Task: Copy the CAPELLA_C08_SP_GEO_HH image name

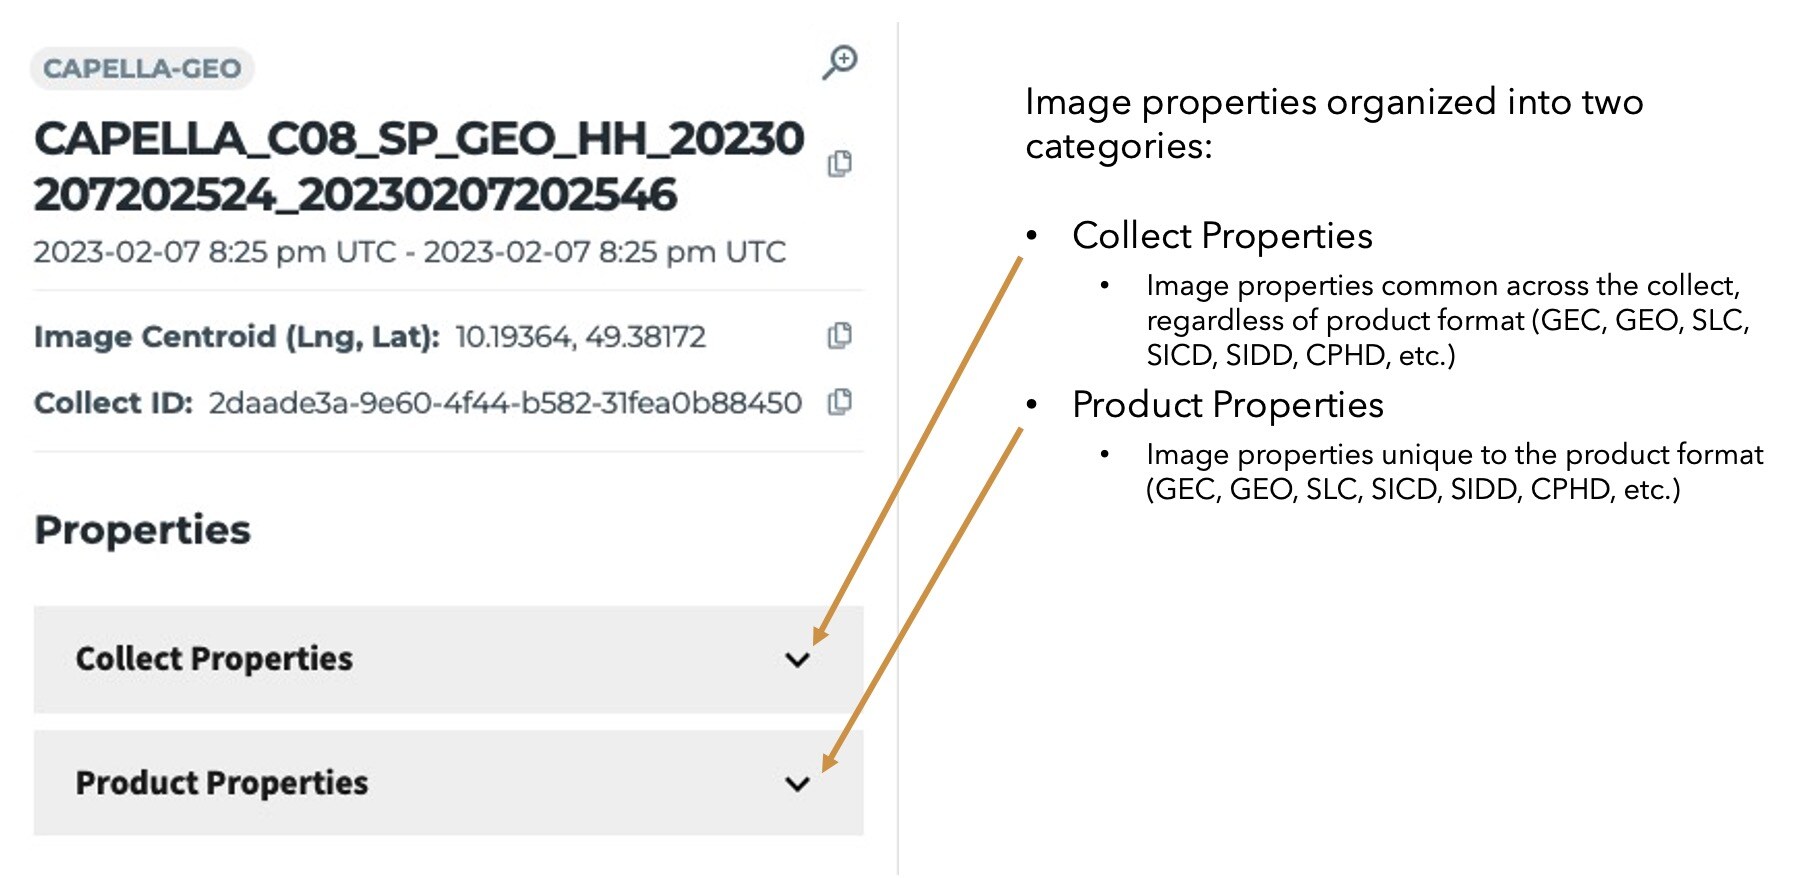Action: tap(840, 164)
